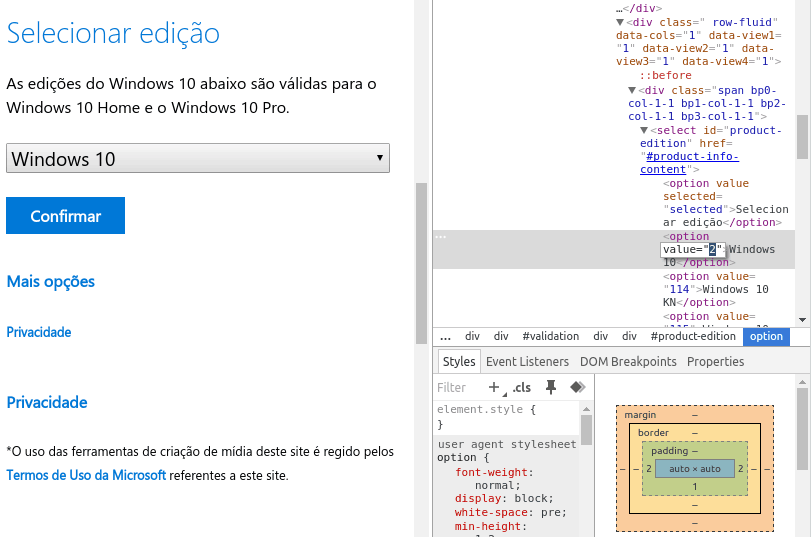
Task: Click the DOM tree vertical scrollbar thumb
Action: [802, 137]
